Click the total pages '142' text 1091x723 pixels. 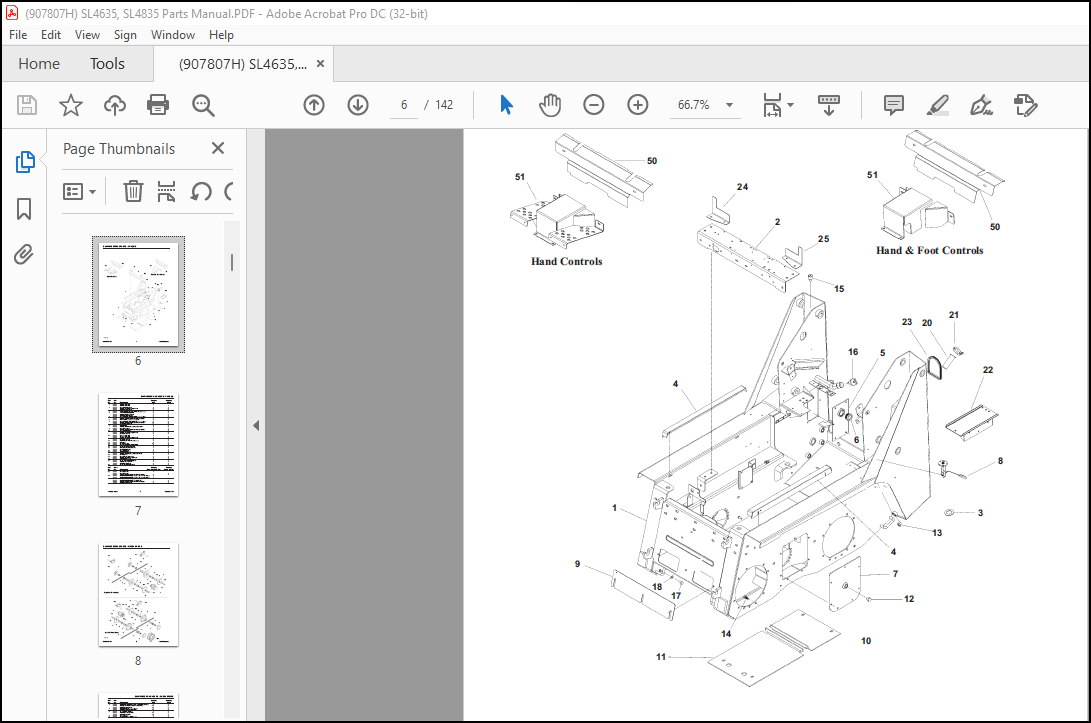coord(444,105)
